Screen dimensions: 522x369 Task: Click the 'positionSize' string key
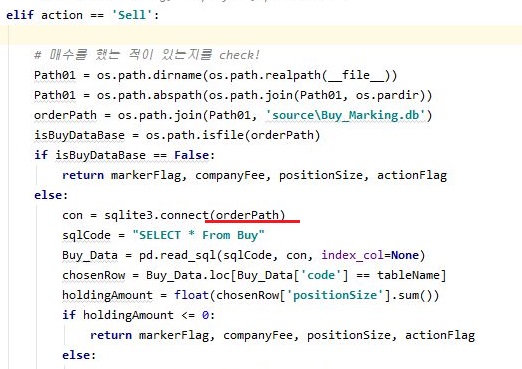(x=335, y=295)
